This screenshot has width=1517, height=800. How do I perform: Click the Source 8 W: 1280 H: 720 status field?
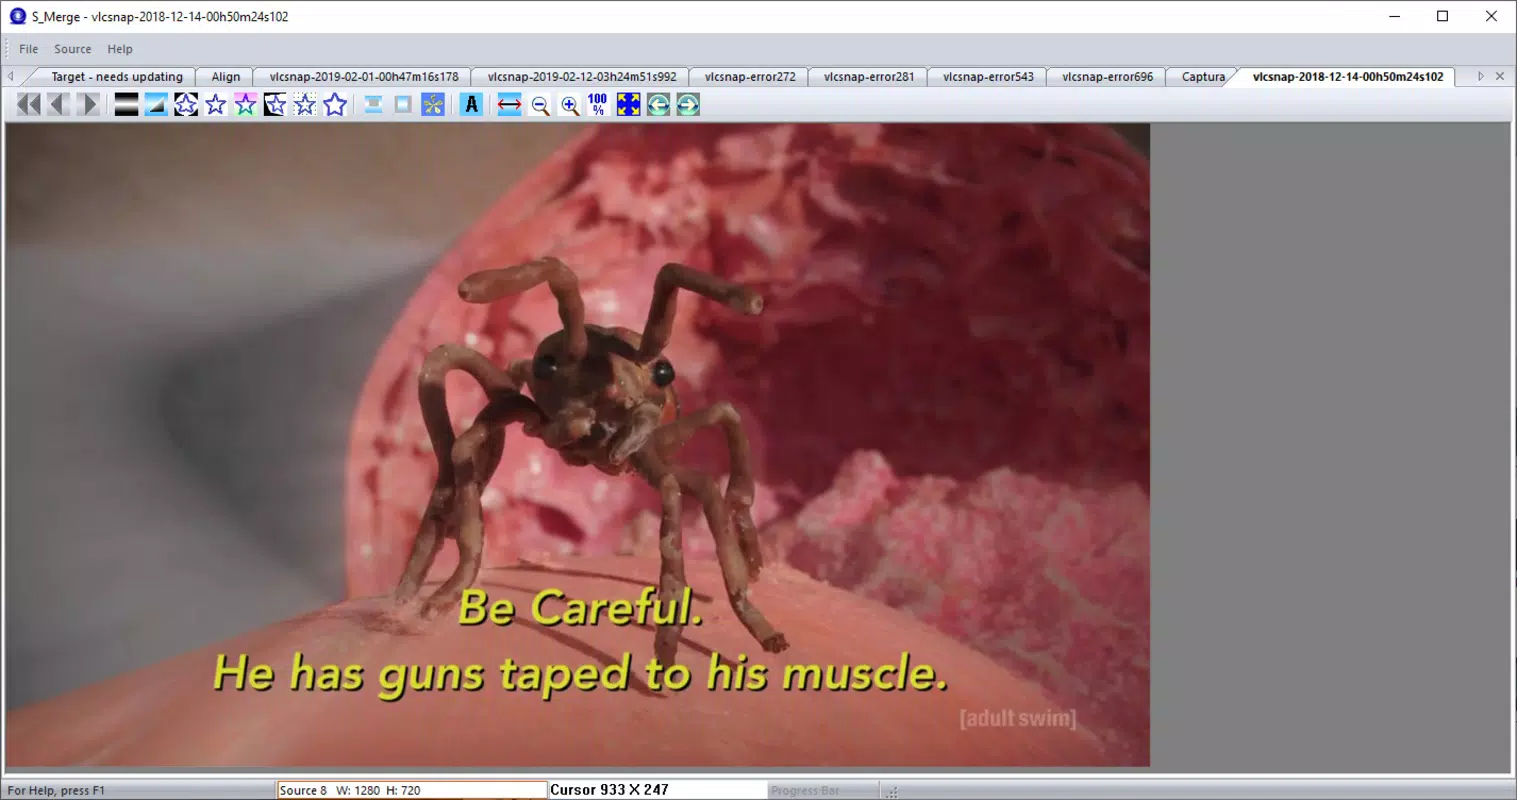(x=412, y=790)
